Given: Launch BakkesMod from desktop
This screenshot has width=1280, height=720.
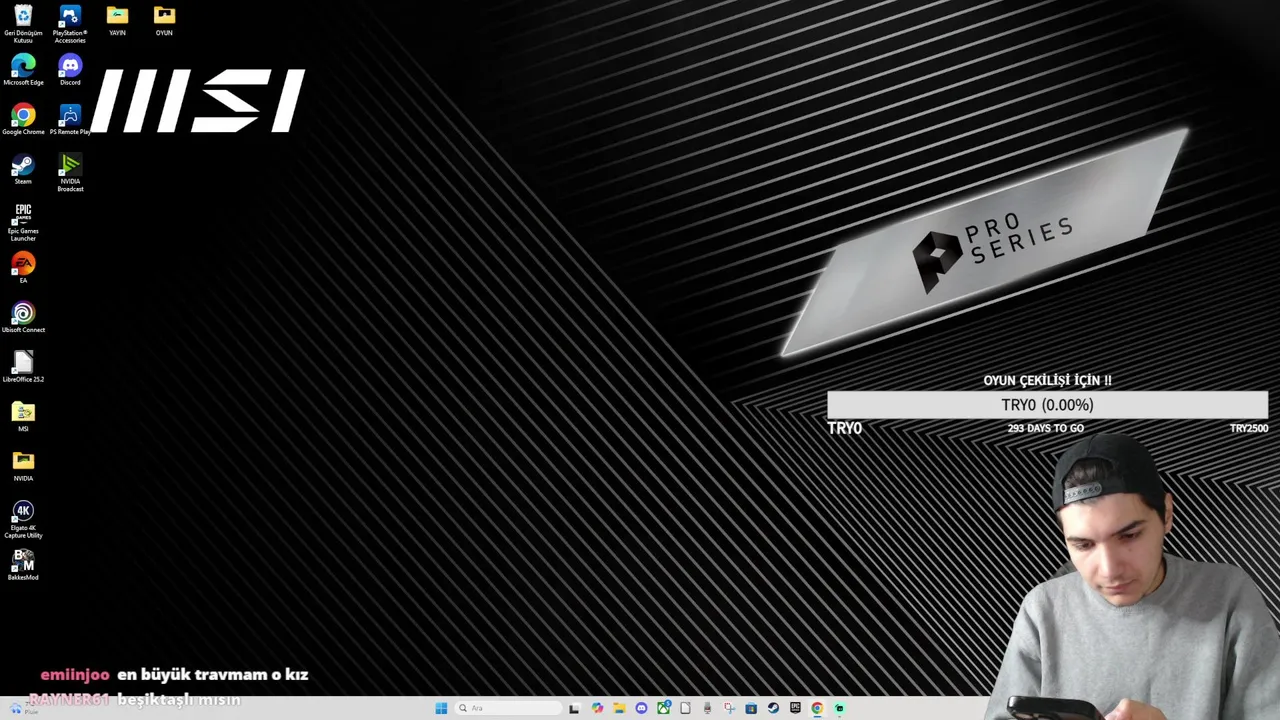Looking at the screenshot, I should pyautogui.click(x=23, y=565).
